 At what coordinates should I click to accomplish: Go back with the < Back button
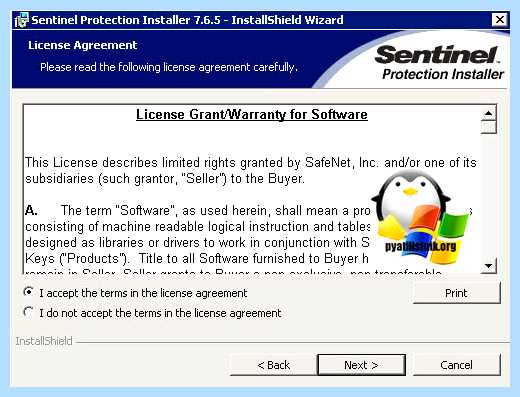tap(273, 365)
